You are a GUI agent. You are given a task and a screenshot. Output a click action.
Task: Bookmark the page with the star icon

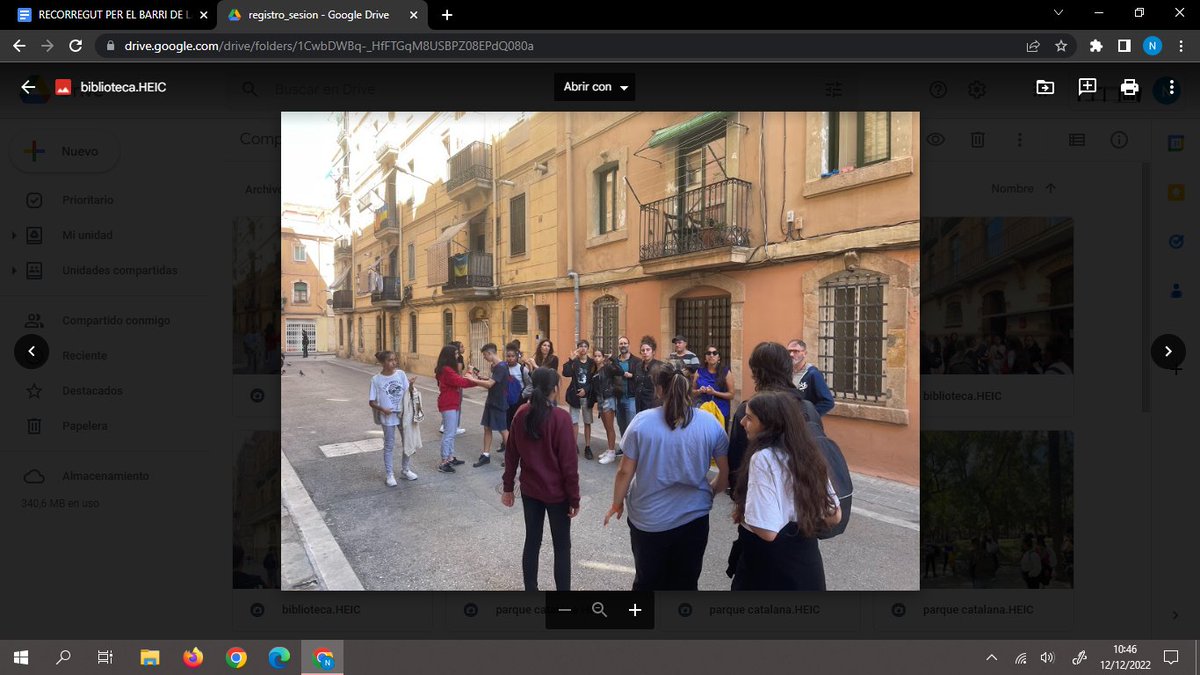point(1061,46)
